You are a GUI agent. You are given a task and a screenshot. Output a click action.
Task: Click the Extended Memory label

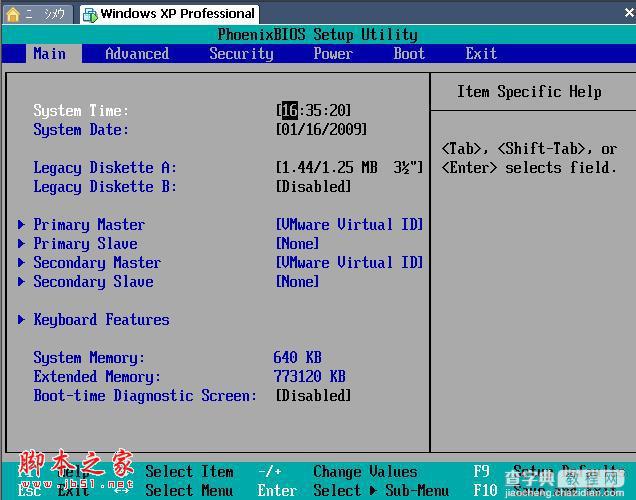point(97,377)
